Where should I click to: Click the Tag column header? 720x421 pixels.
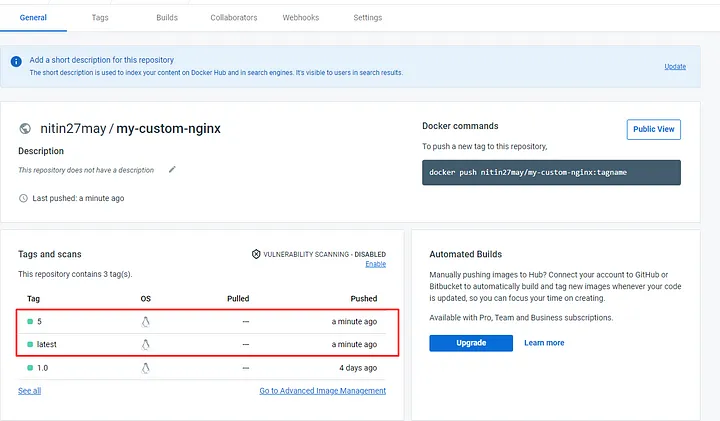[34, 298]
